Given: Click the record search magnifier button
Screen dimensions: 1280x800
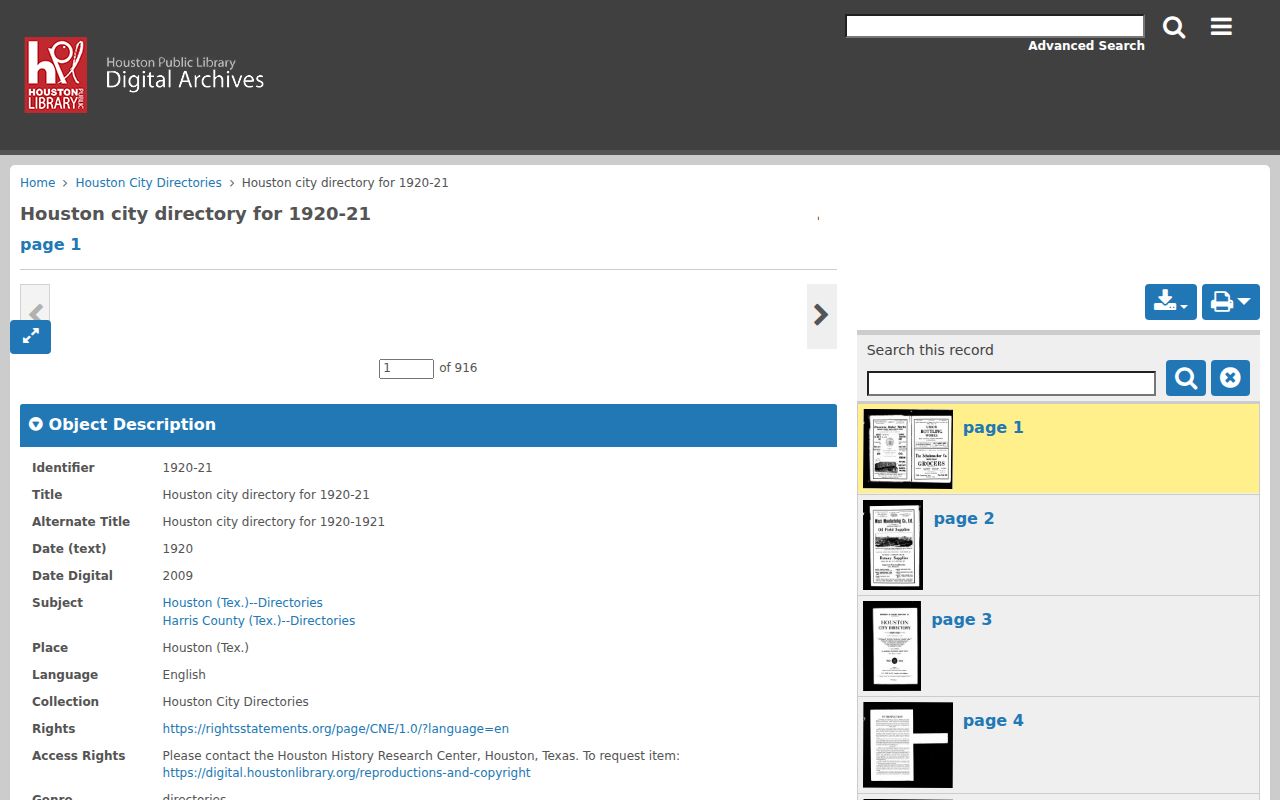Looking at the screenshot, I should [x=1186, y=378].
